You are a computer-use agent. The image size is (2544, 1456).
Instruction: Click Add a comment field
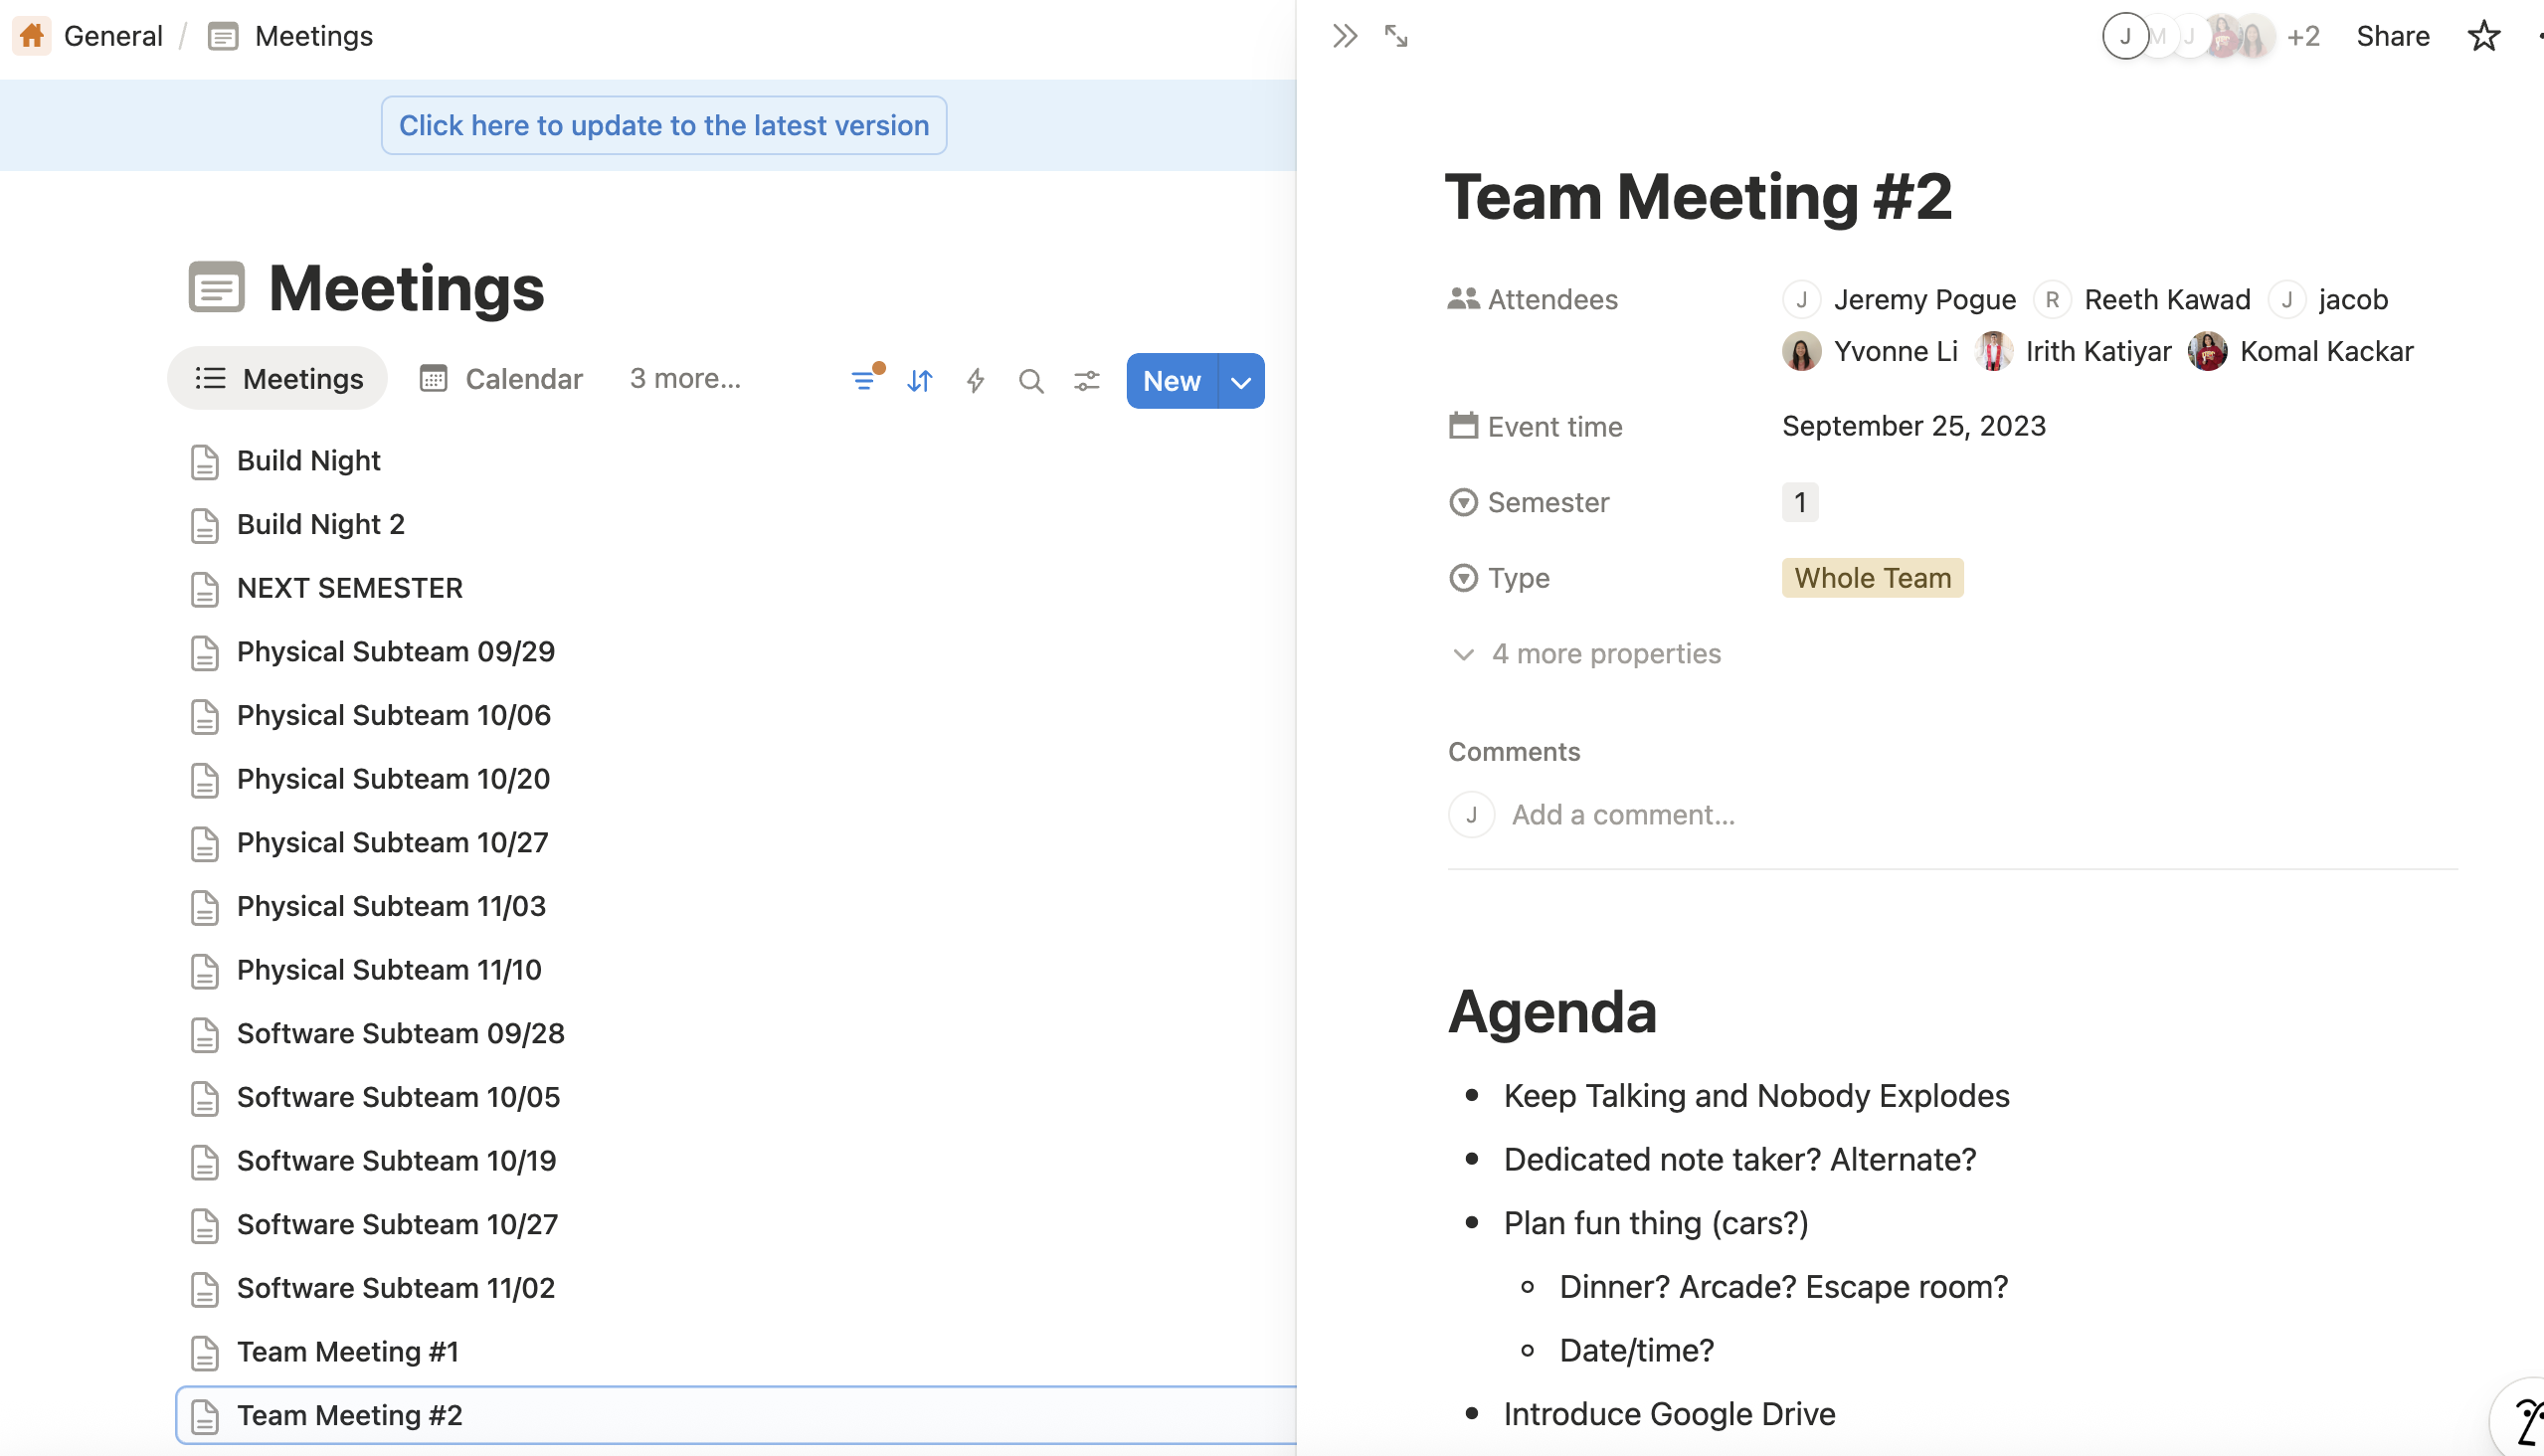pyautogui.click(x=1623, y=813)
